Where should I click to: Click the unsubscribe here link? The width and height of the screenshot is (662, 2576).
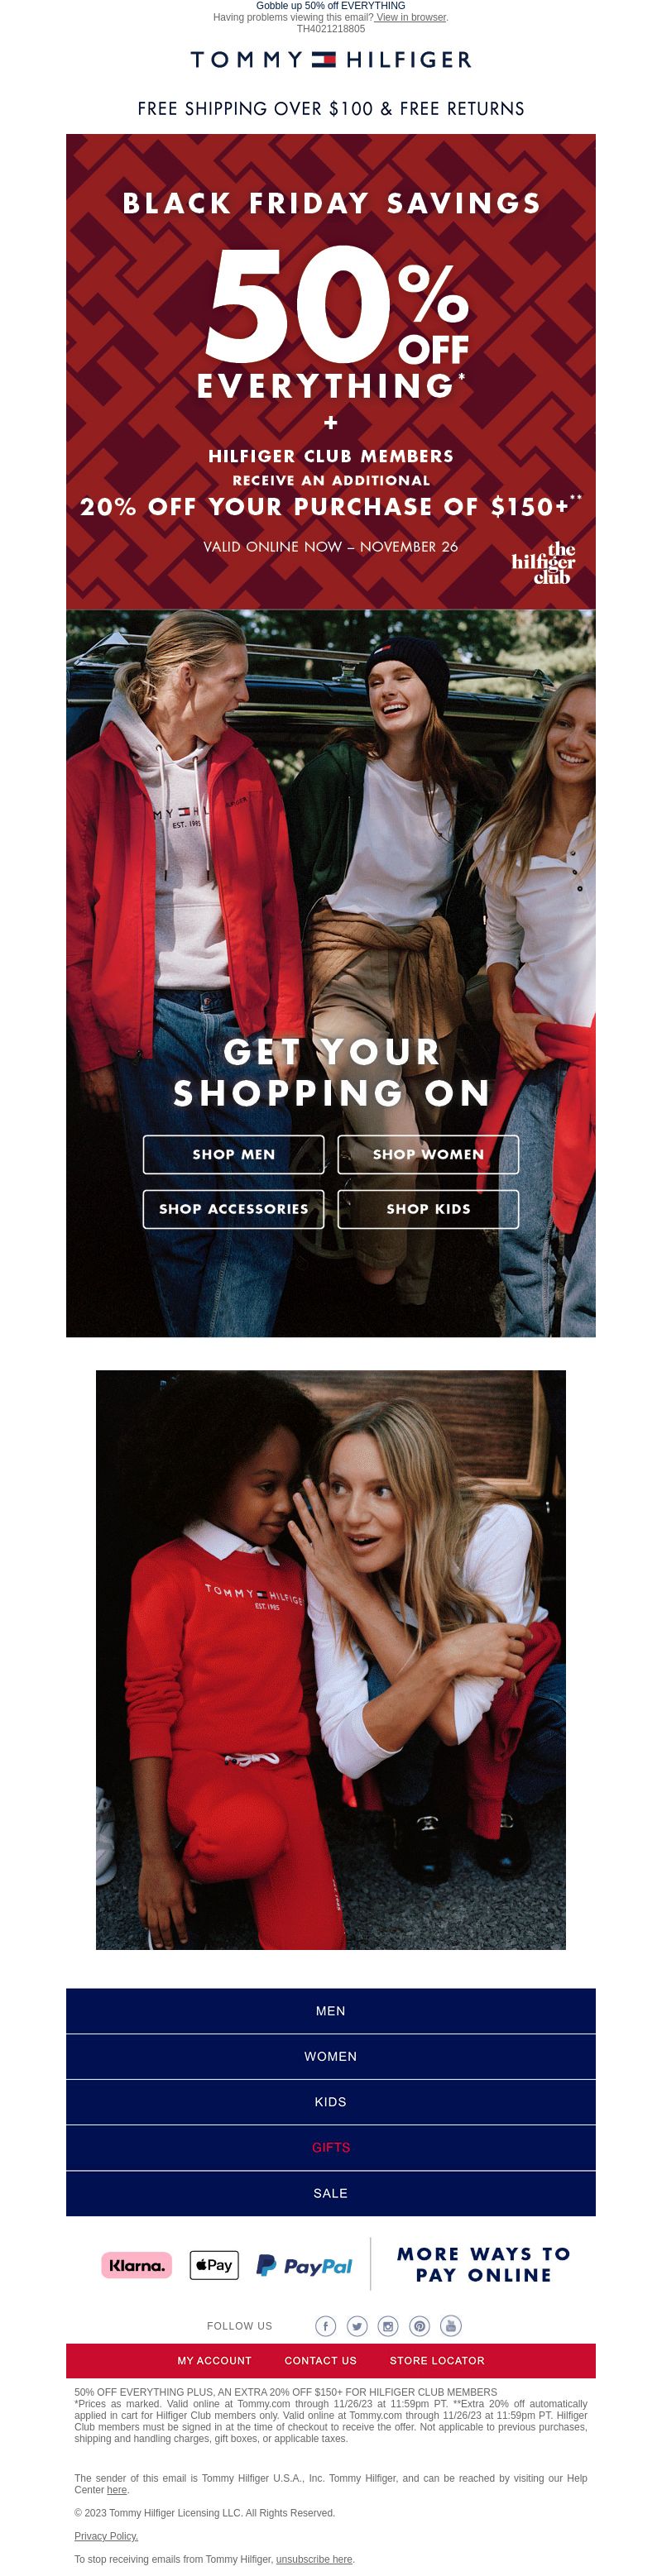(314, 2559)
